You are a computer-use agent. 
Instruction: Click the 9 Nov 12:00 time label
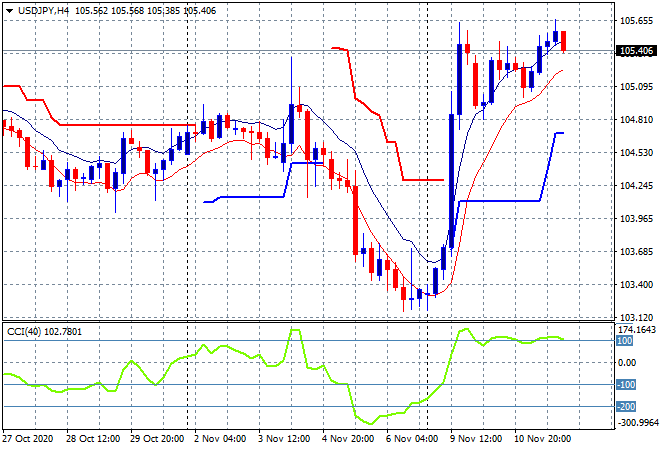(x=476, y=439)
